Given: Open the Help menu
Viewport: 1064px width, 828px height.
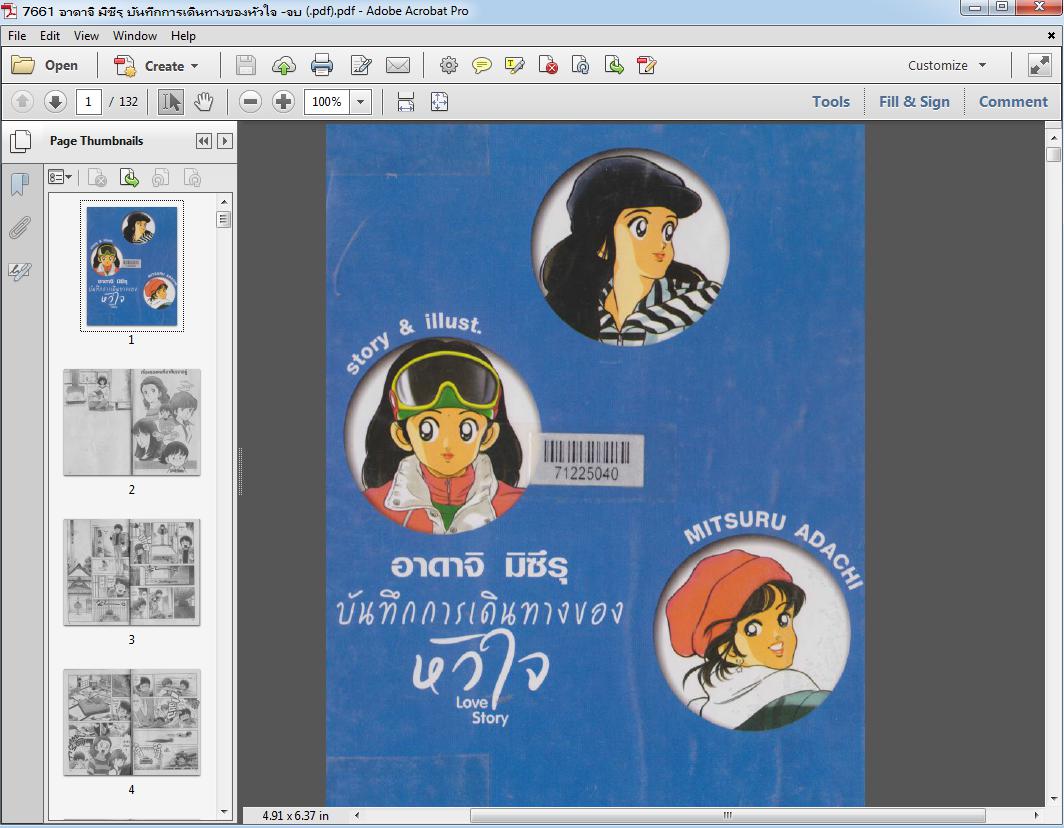Looking at the screenshot, I should coord(183,36).
